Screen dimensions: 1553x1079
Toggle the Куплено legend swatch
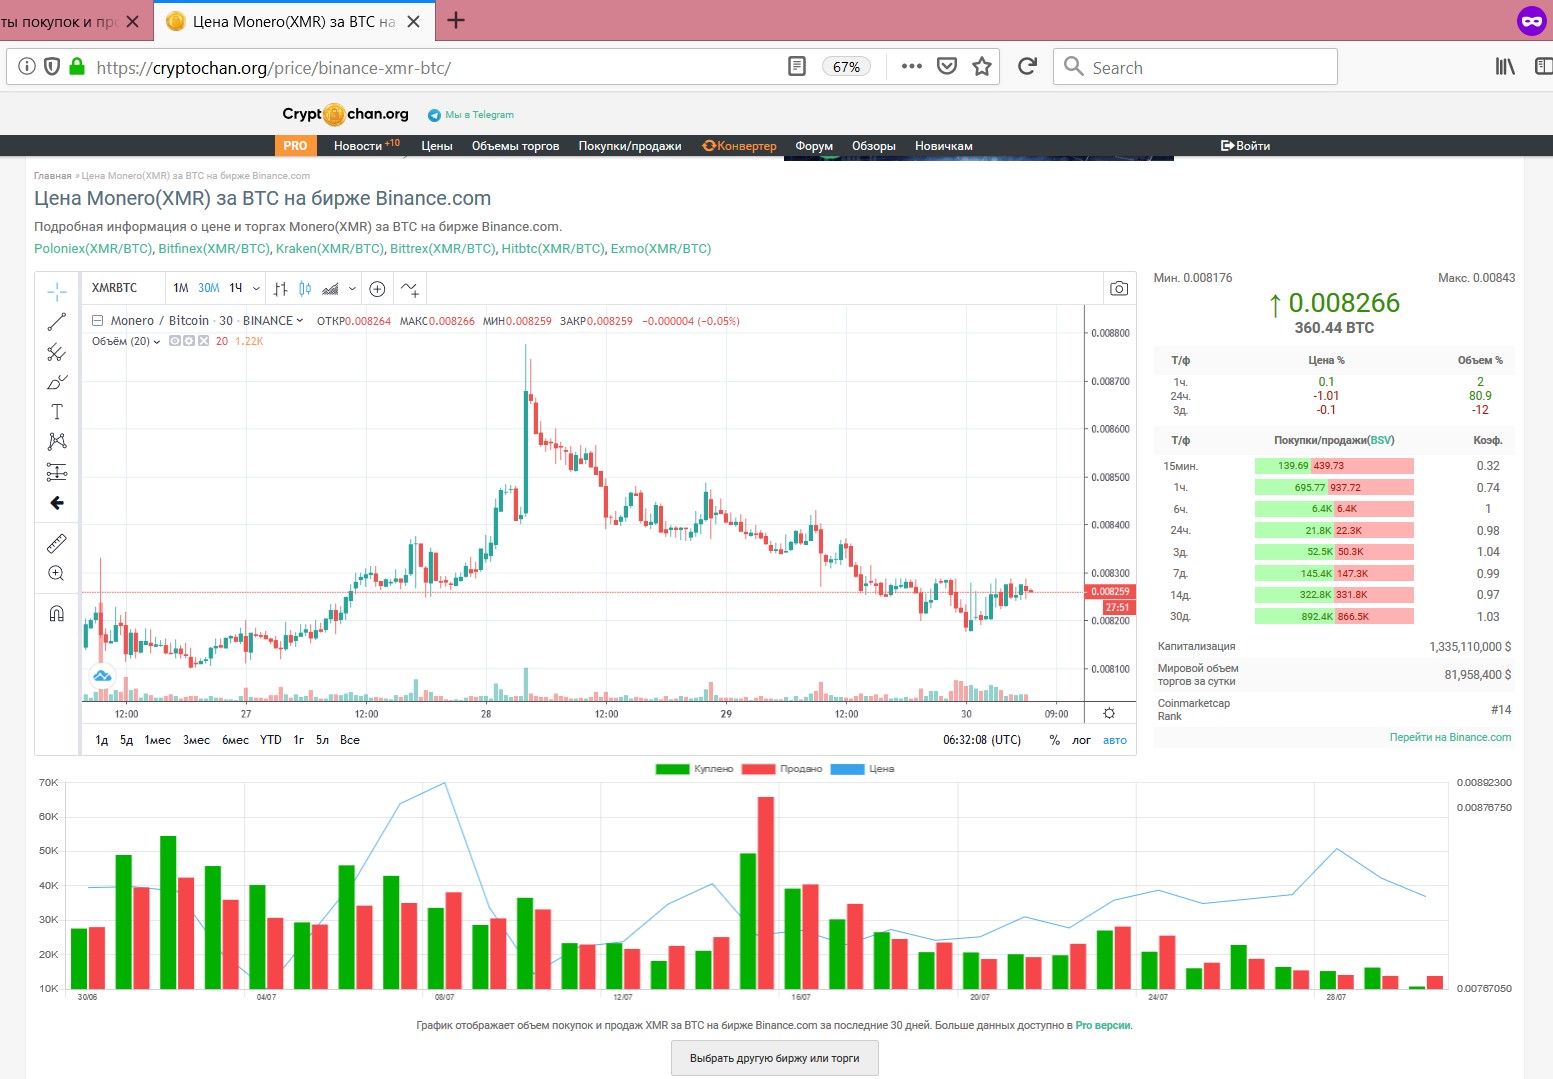[x=673, y=769]
